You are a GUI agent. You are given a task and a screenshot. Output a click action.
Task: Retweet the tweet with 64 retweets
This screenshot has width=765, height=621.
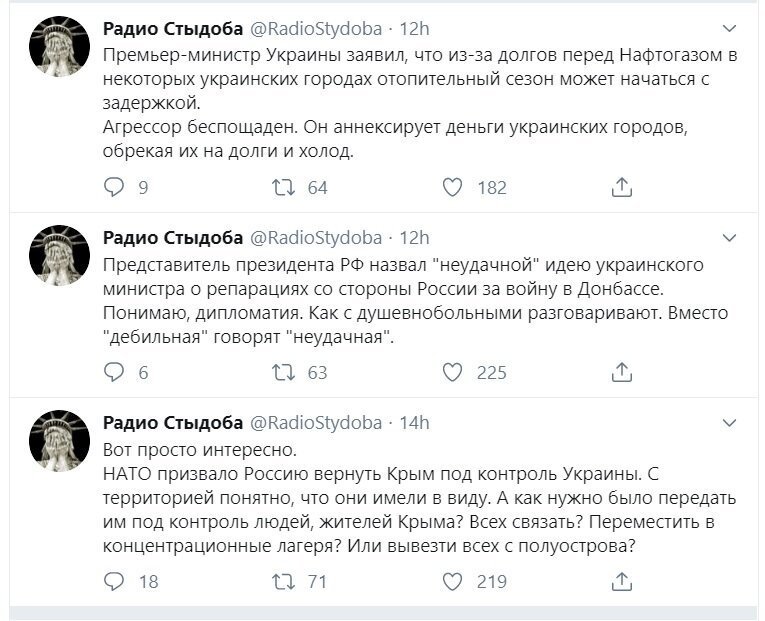coord(283,187)
